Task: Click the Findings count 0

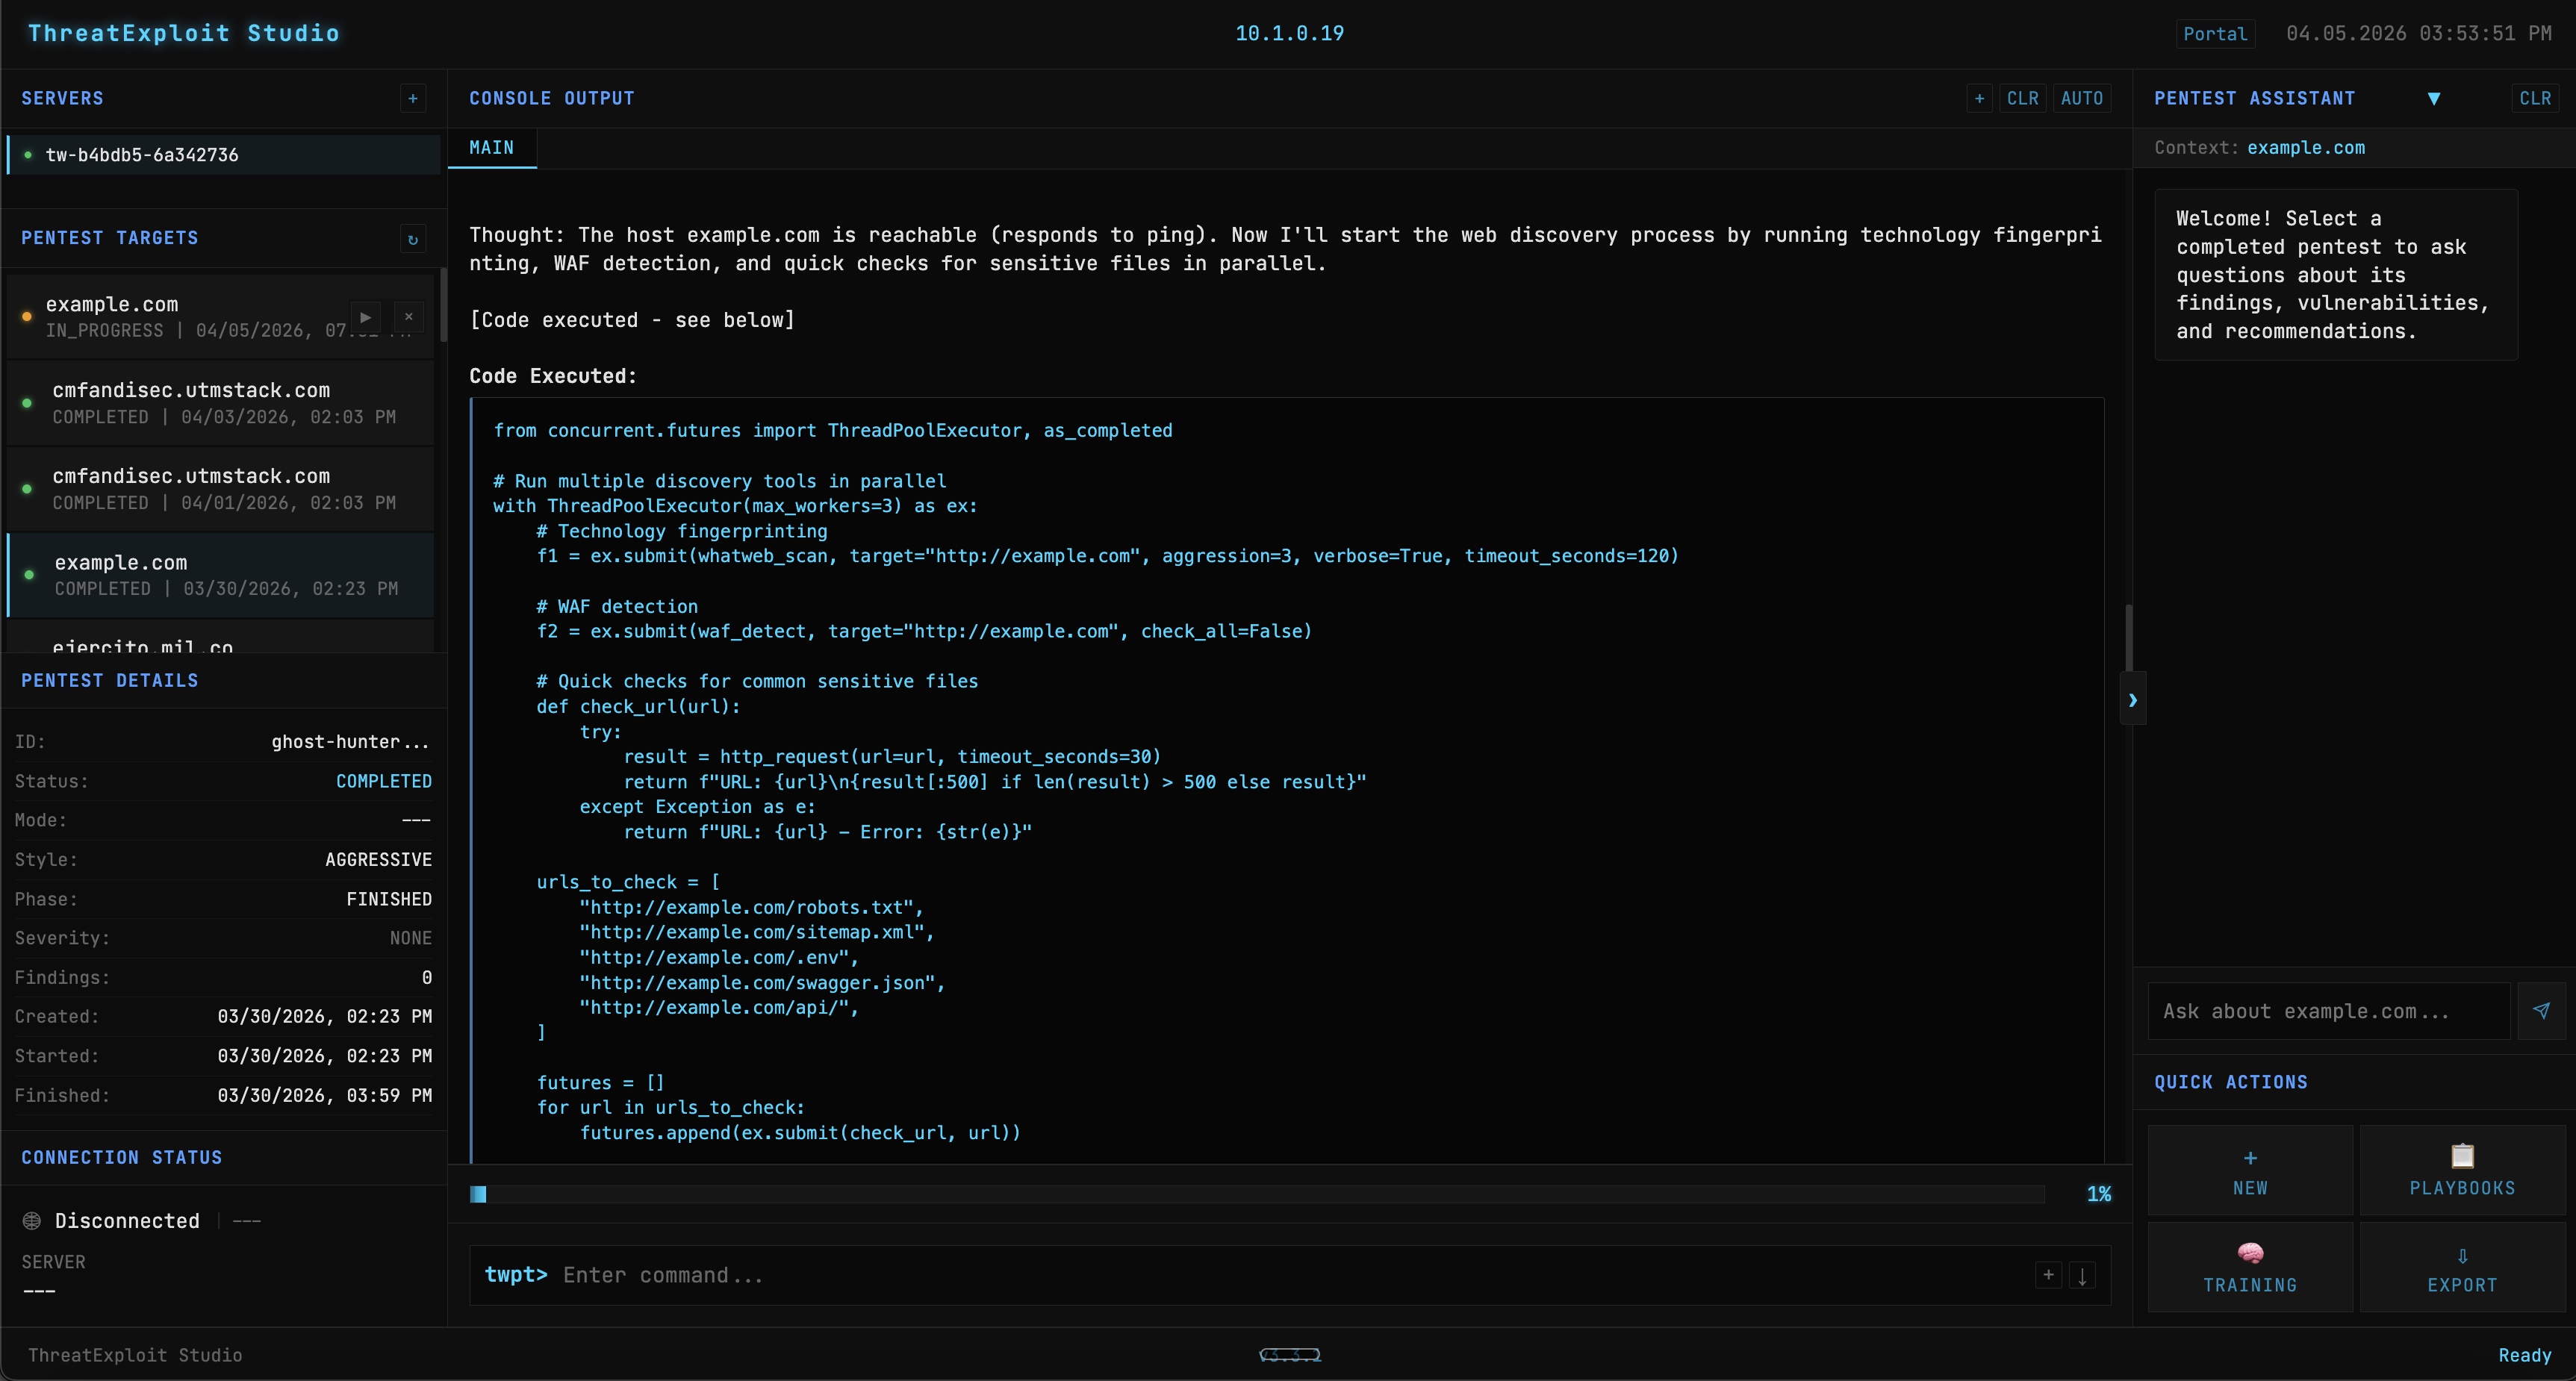Action: (427, 978)
